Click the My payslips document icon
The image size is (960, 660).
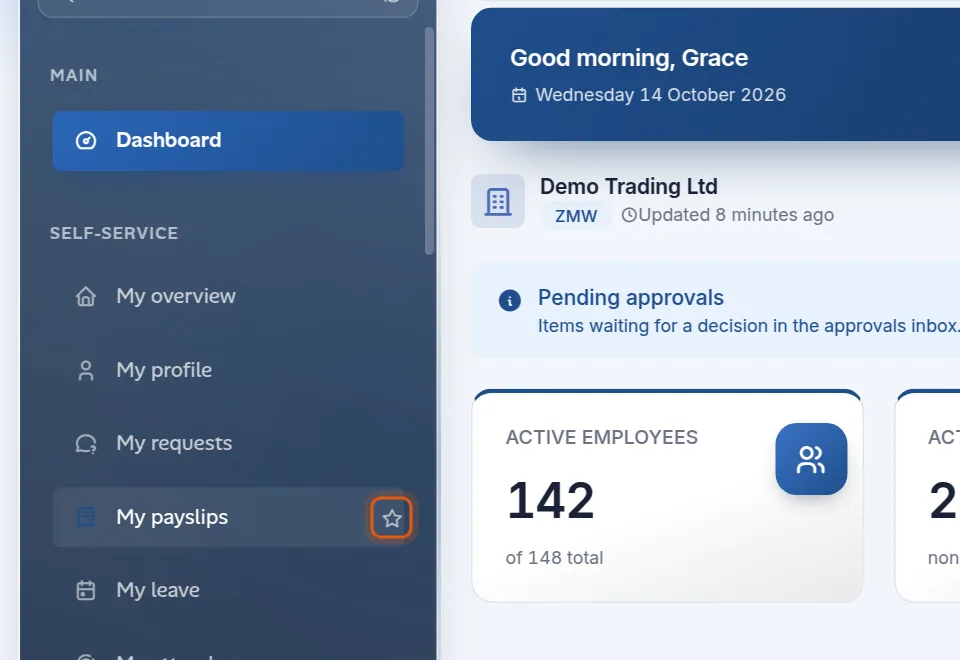86,517
